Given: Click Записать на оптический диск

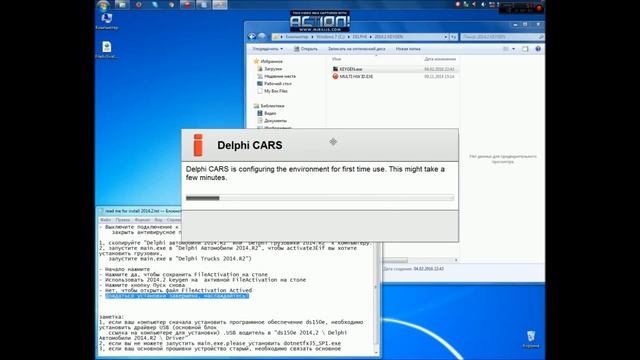Looking at the screenshot, I should (x=356, y=49).
